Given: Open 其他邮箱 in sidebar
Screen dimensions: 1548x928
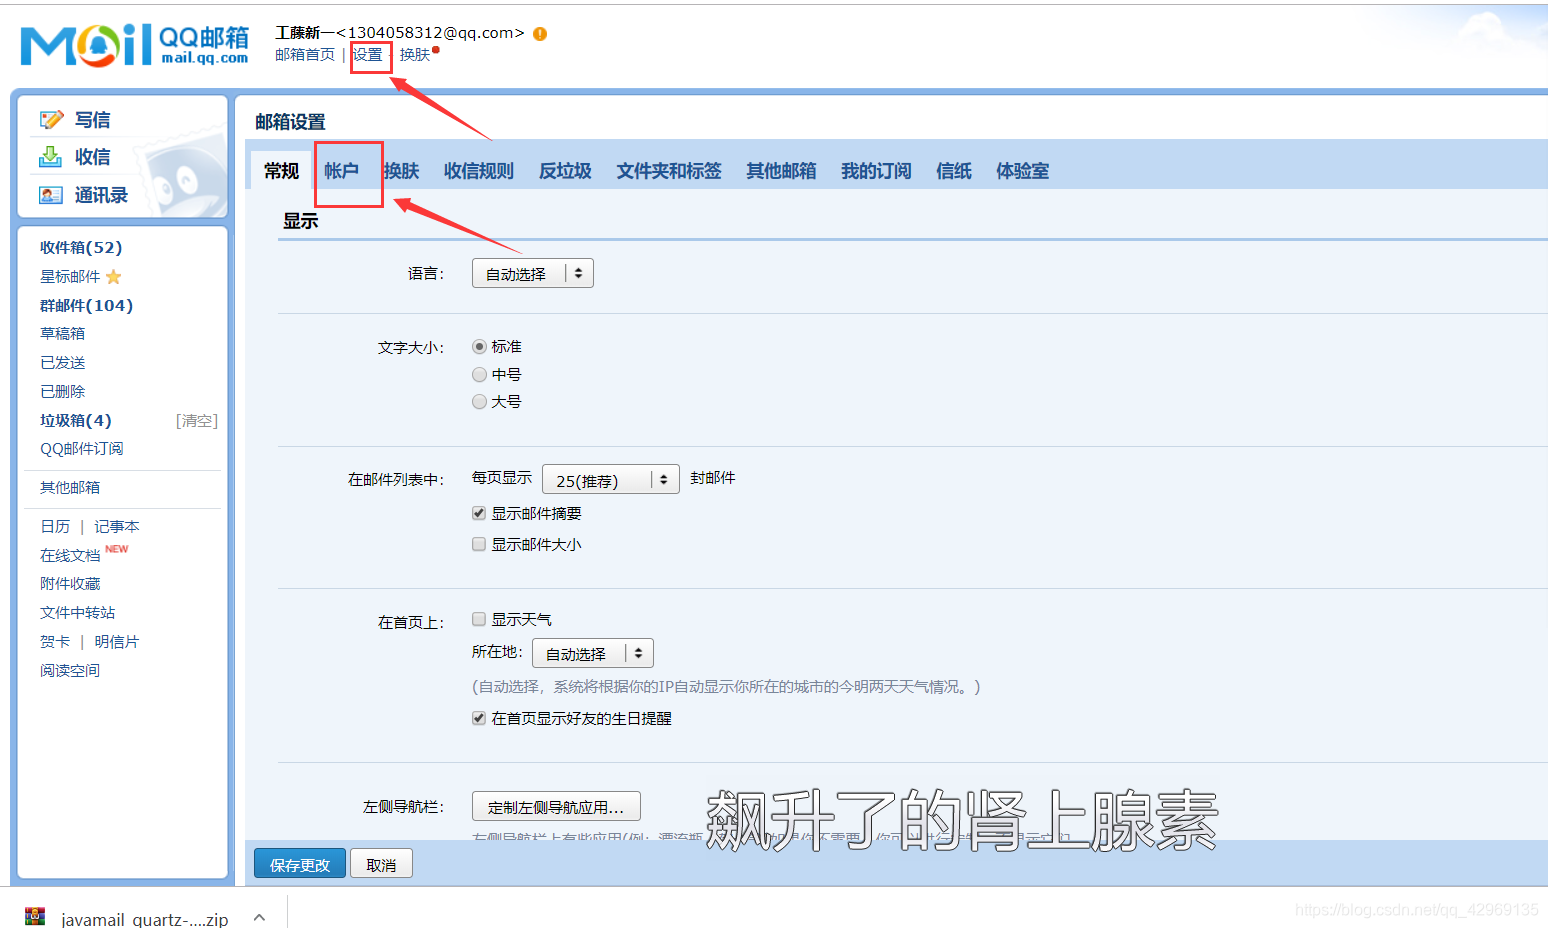Looking at the screenshot, I should (x=70, y=488).
